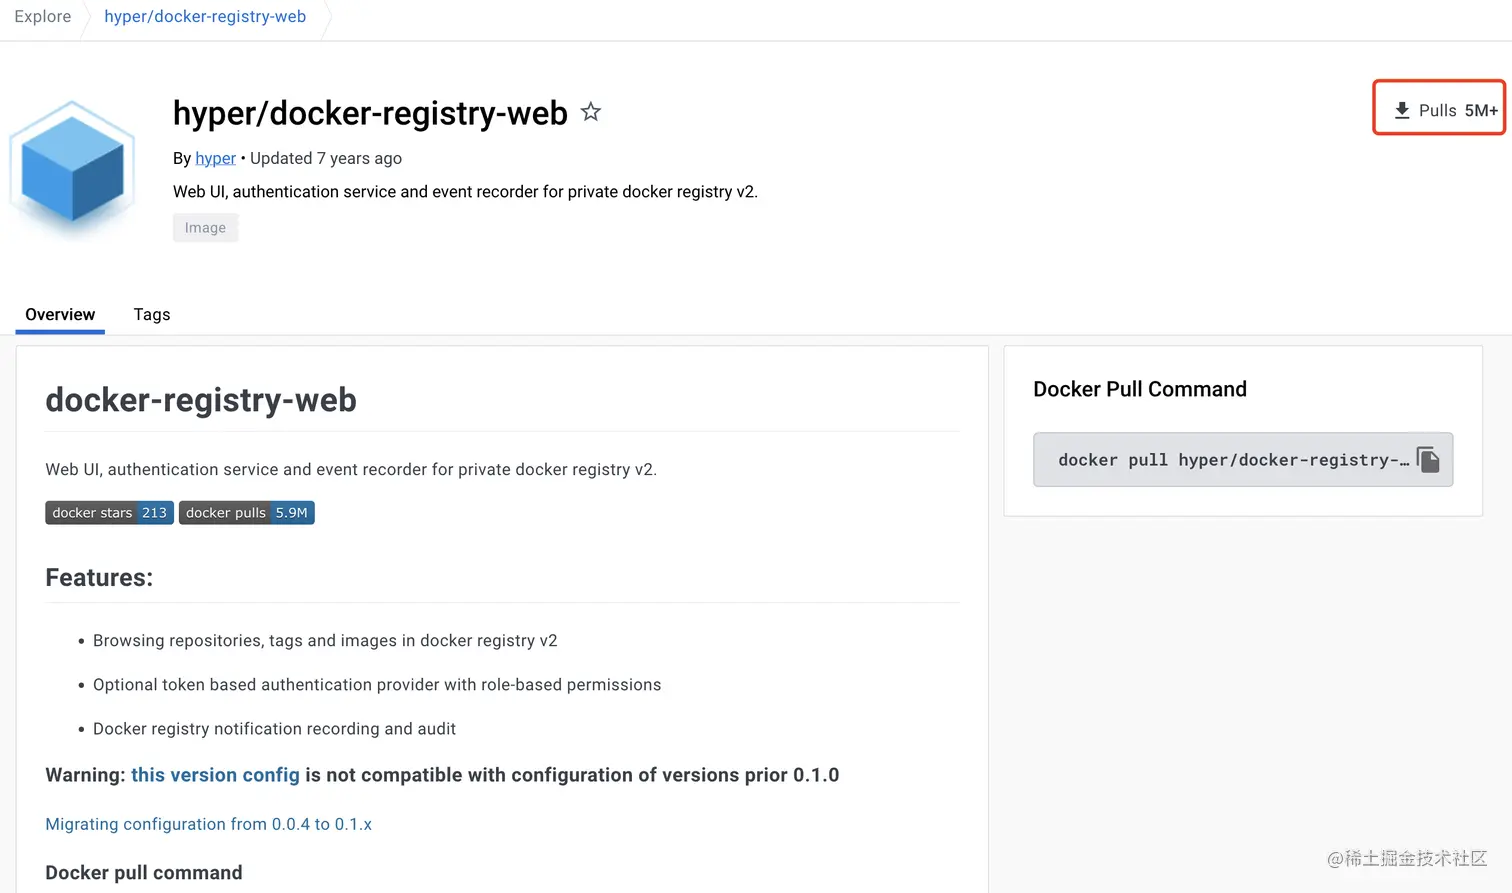This screenshot has width=1512, height=893.
Task: Click the download icon beside Pulls
Action: coord(1402,110)
